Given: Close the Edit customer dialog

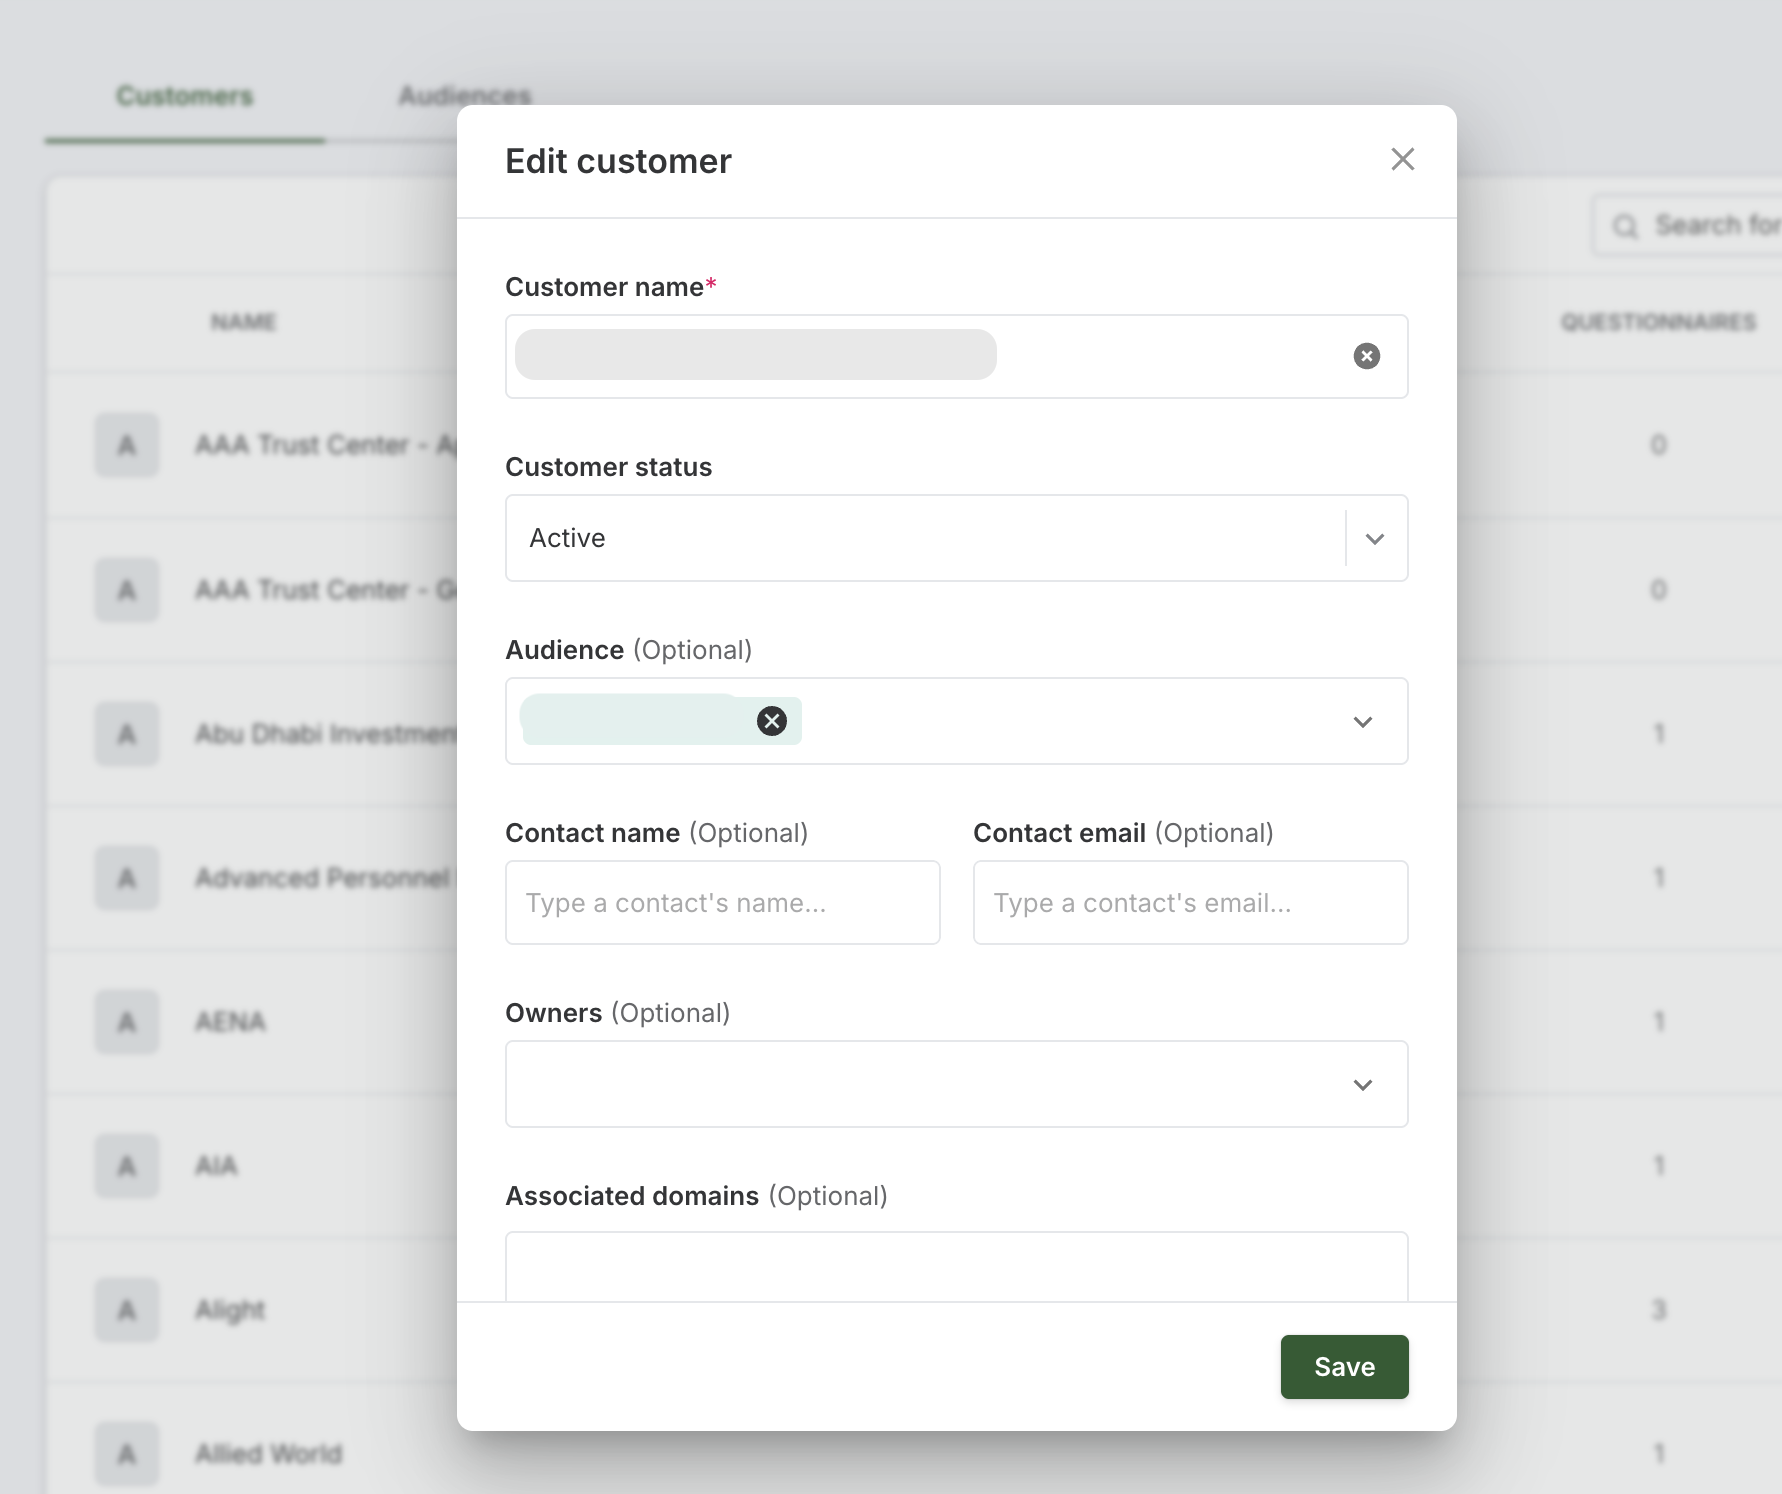Looking at the screenshot, I should (x=1402, y=160).
